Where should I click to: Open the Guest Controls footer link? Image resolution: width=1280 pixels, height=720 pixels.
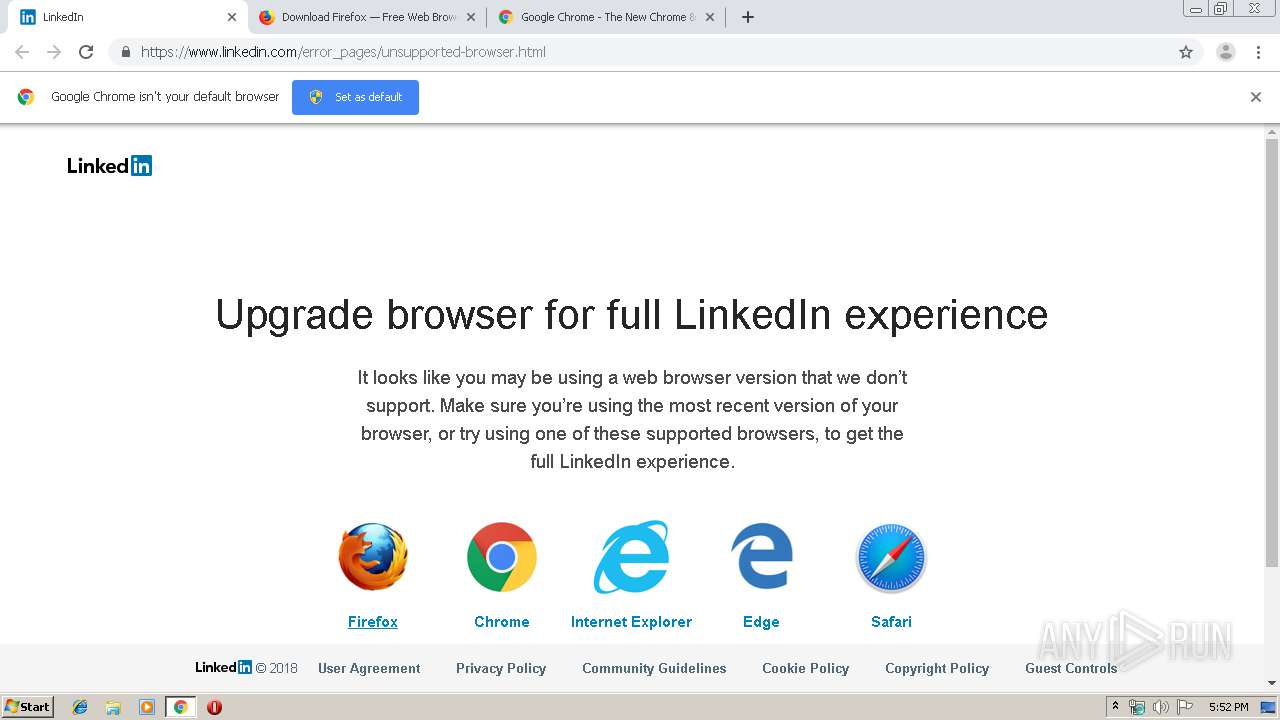click(x=1071, y=668)
